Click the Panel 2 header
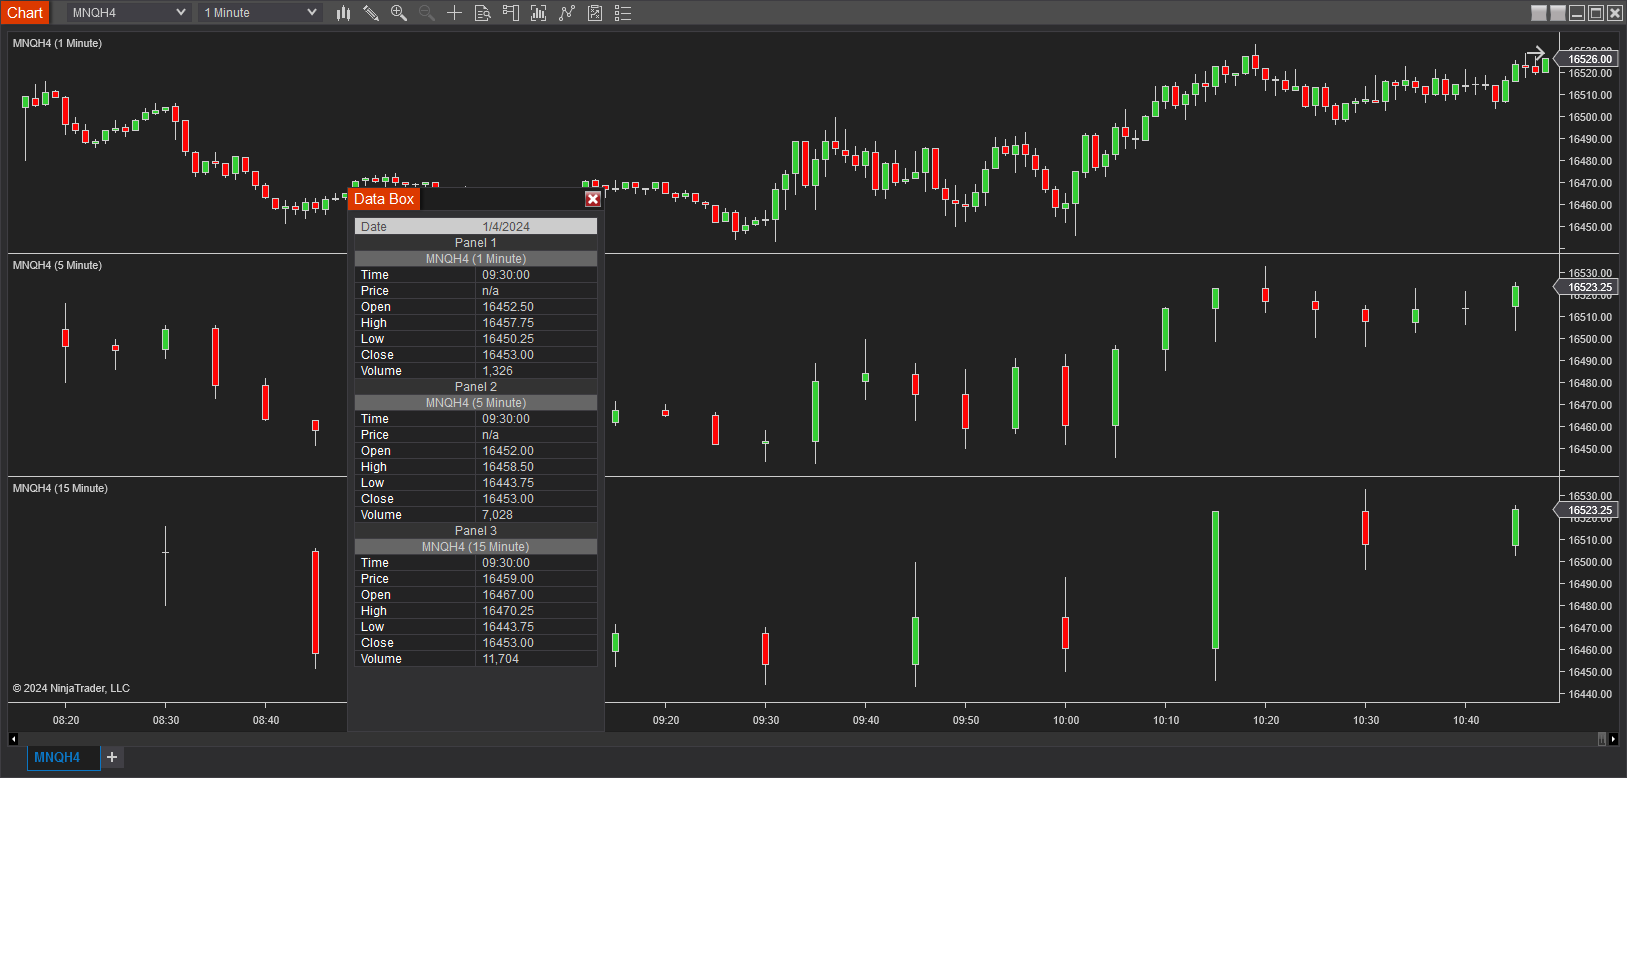The height and width of the screenshot is (960, 1627). 476,387
